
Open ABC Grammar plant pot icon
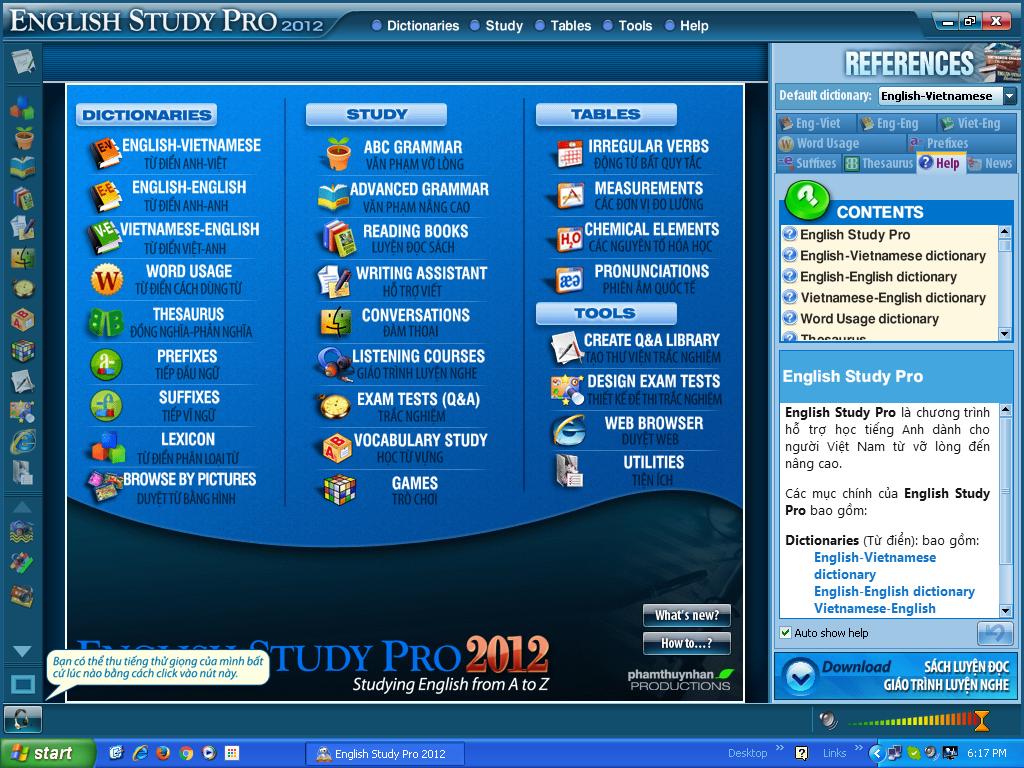point(338,154)
